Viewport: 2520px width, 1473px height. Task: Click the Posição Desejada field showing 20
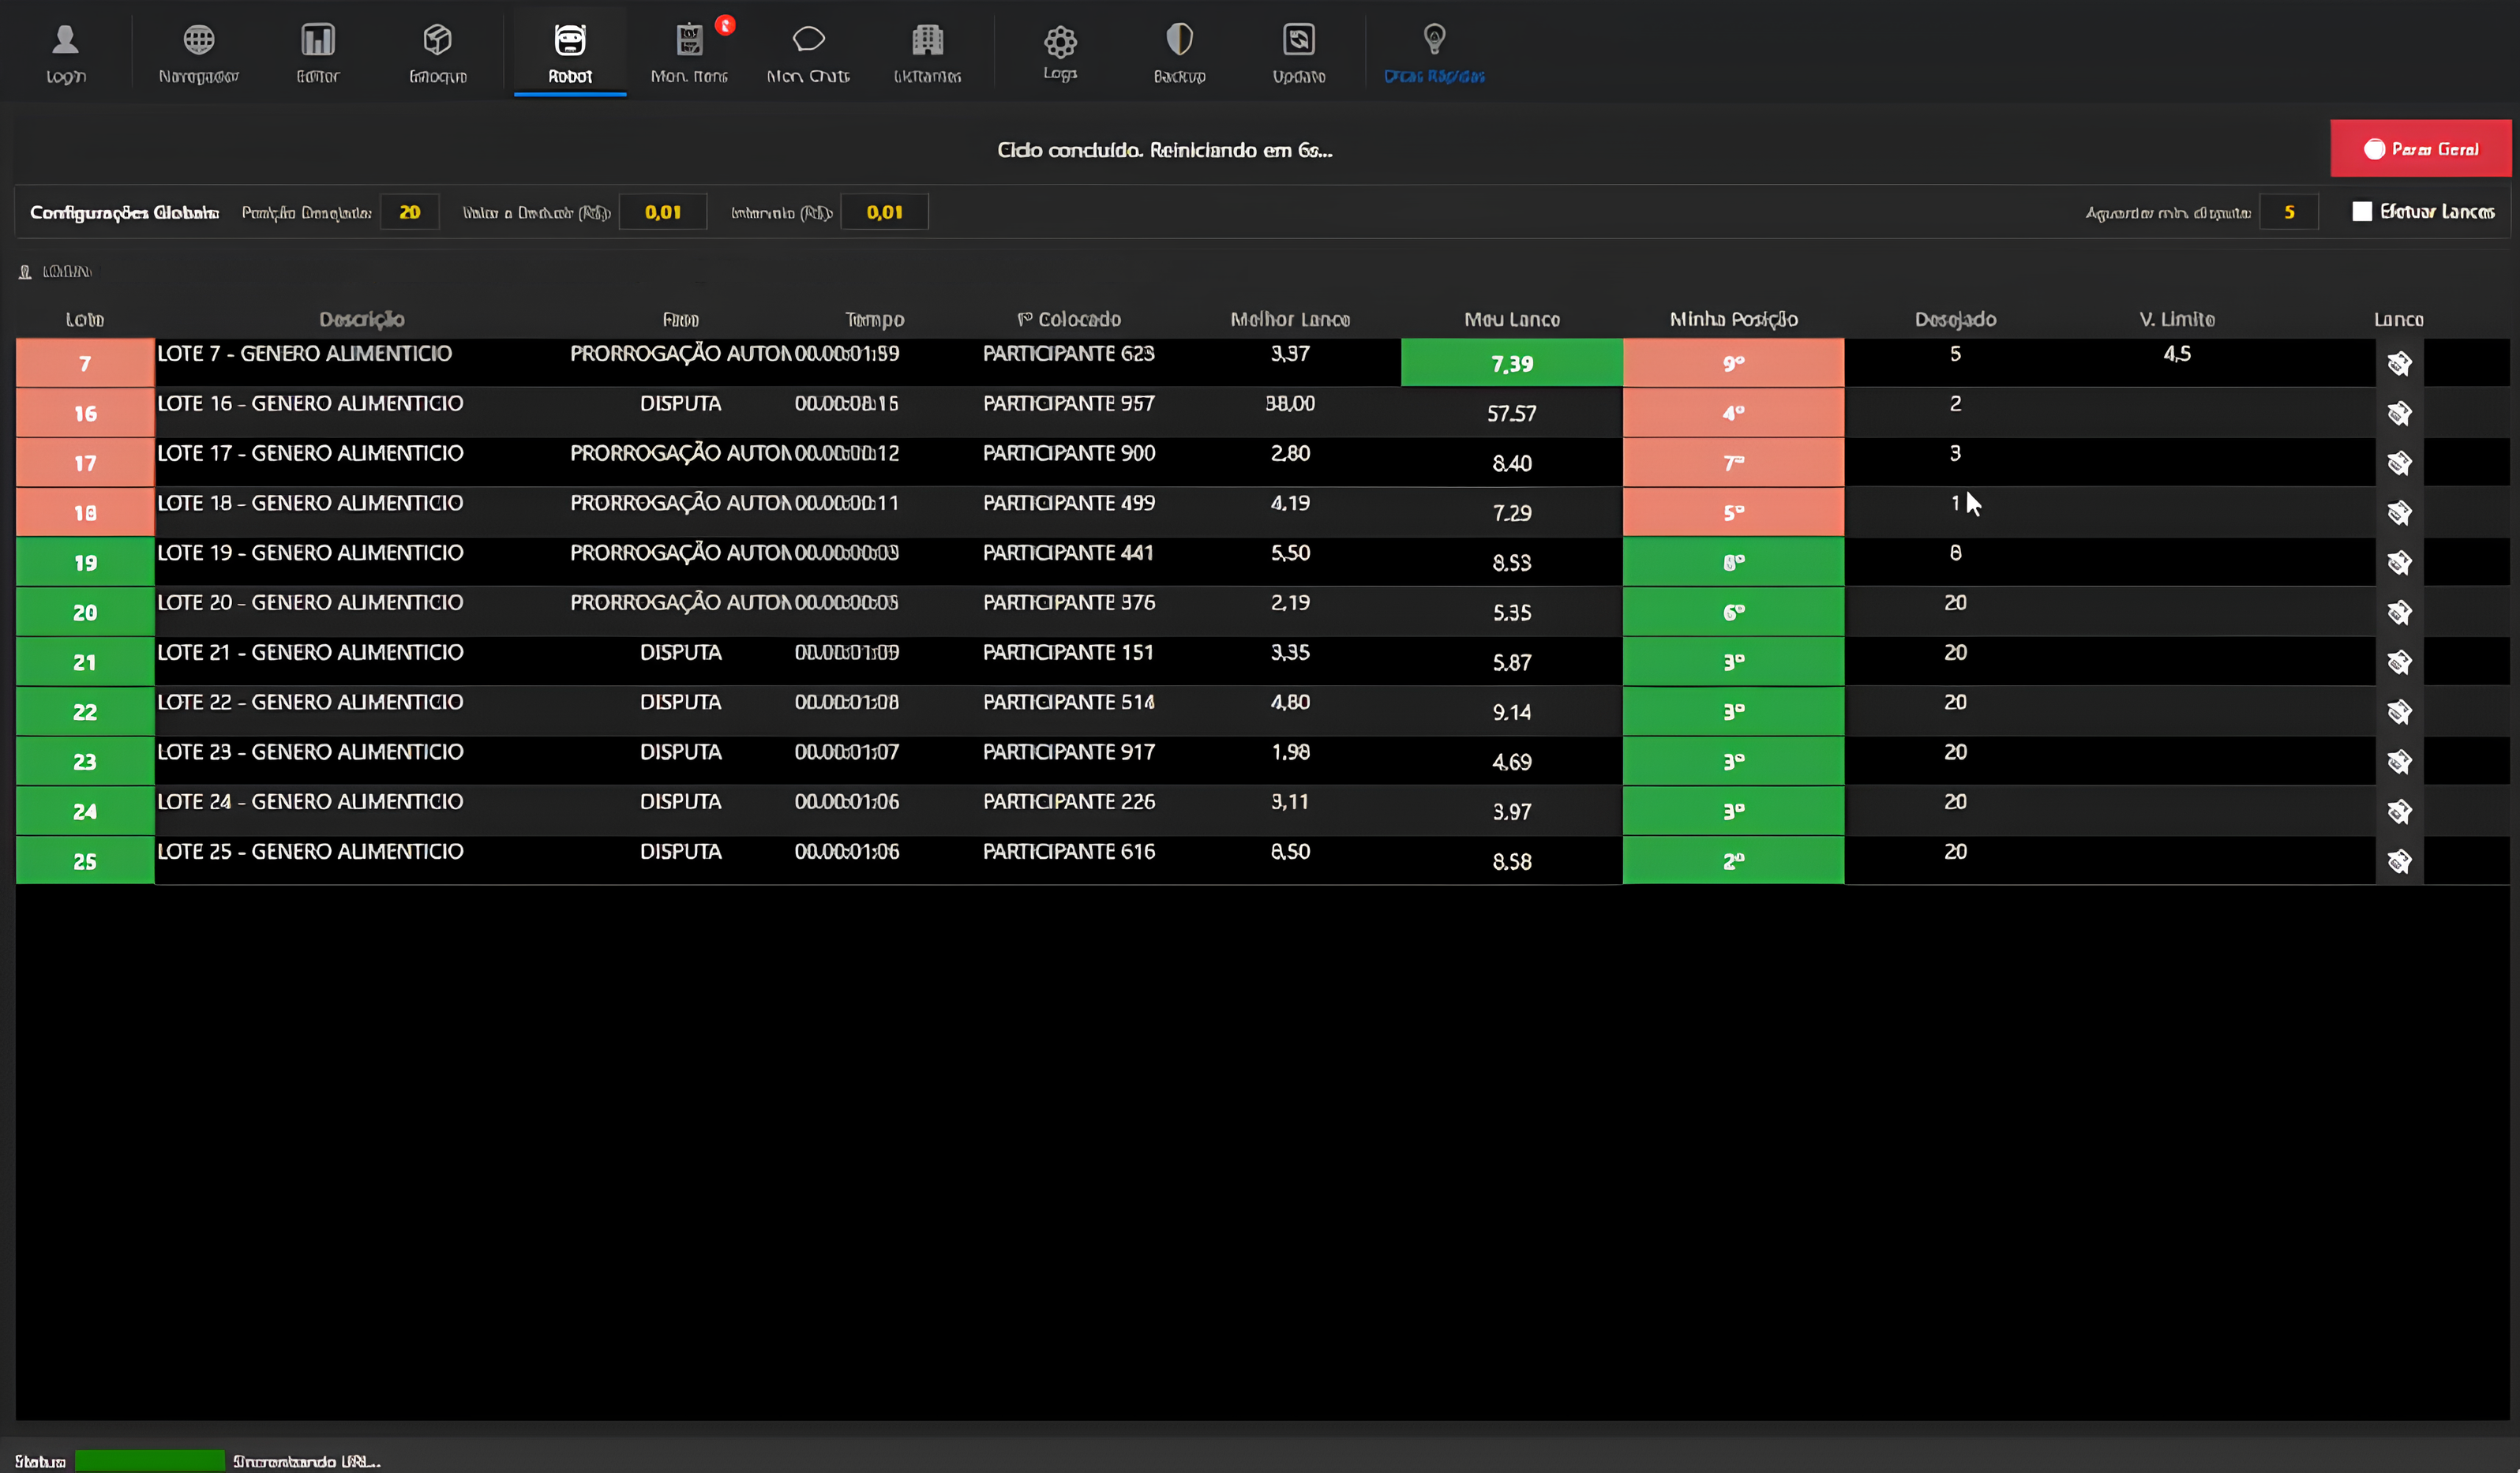point(409,212)
